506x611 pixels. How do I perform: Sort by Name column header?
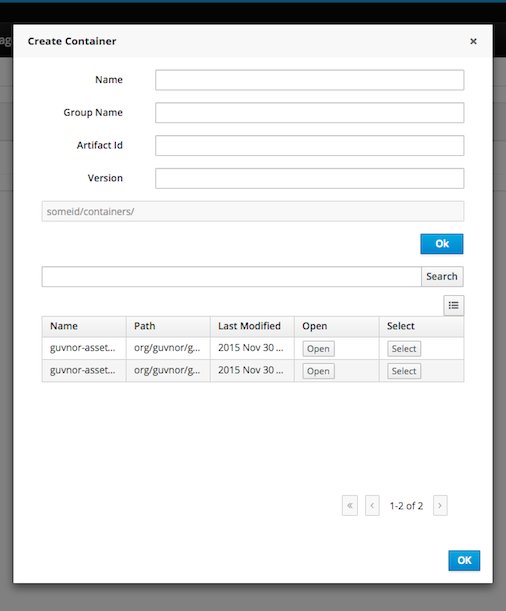point(84,326)
